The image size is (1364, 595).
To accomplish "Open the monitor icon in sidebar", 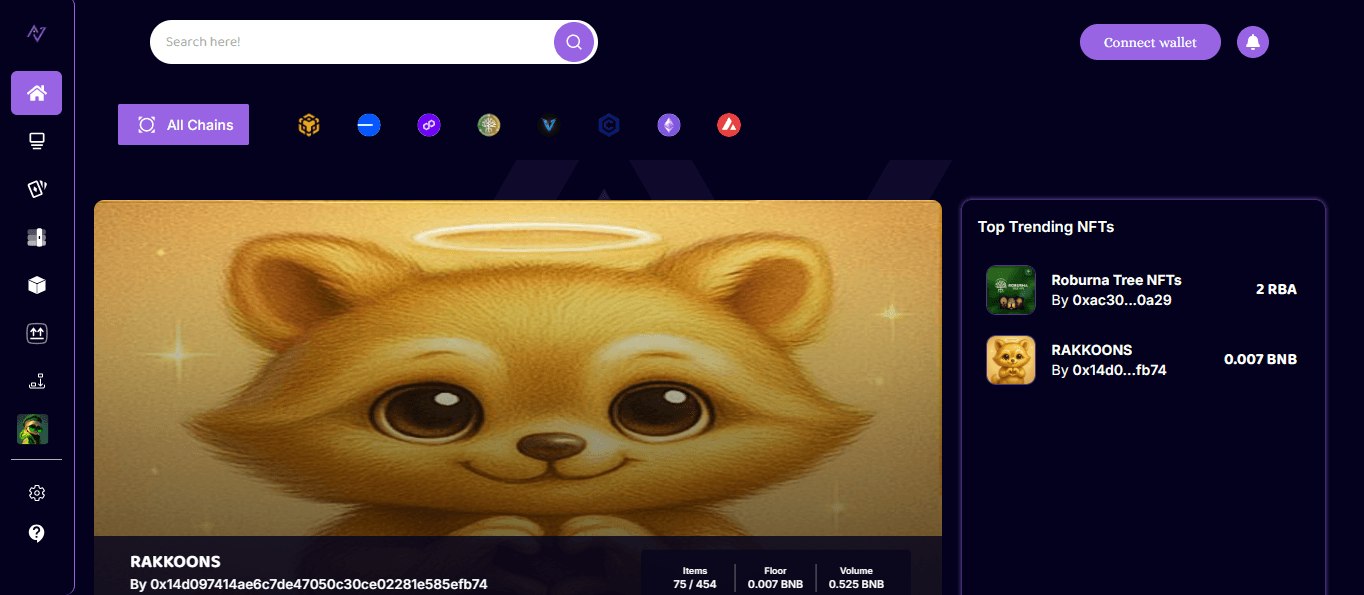I will [37, 141].
